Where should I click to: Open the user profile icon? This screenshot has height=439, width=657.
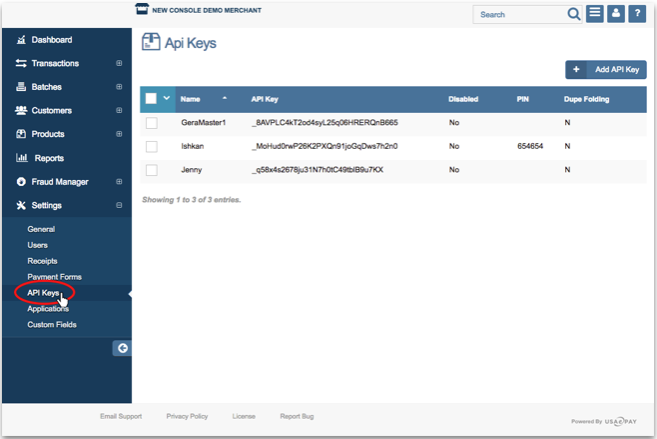(x=616, y=14)
